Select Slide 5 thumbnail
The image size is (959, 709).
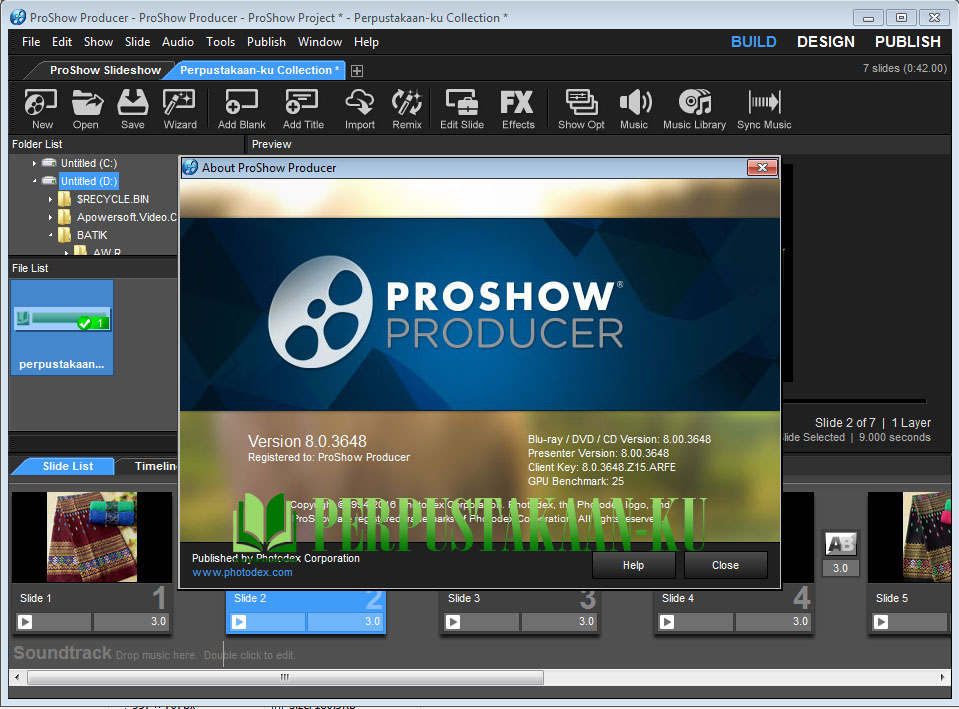909,537
